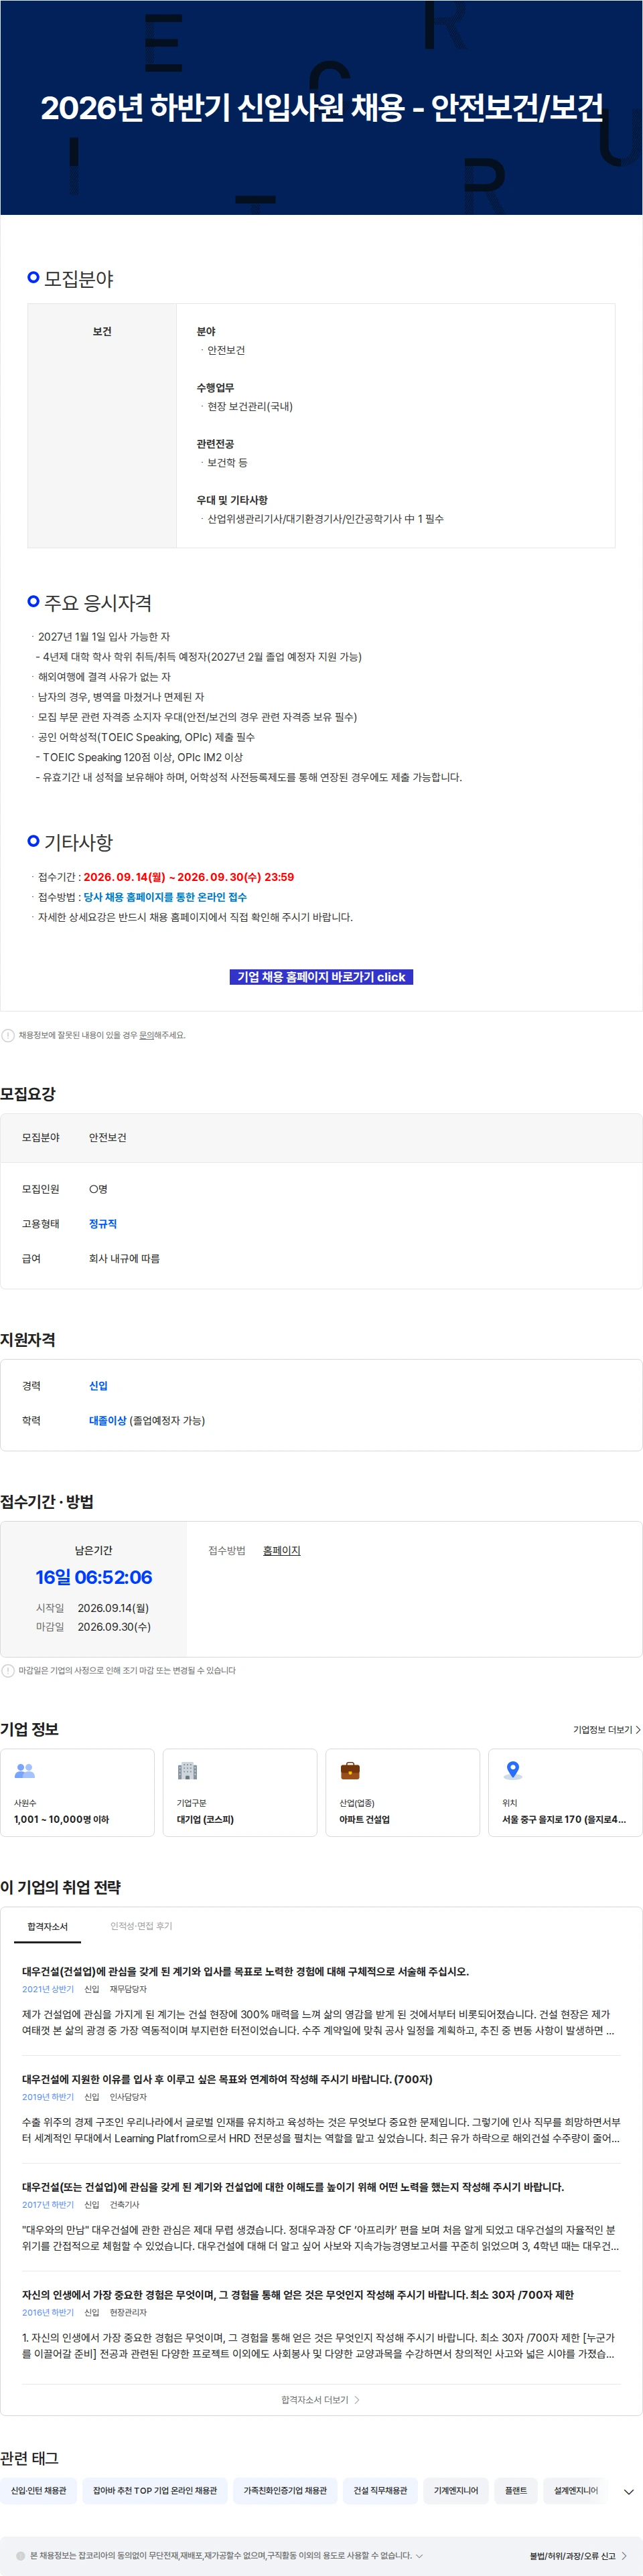Click the 기타사항 section heading
643x2576 pixels.
(x=78, y=842)
